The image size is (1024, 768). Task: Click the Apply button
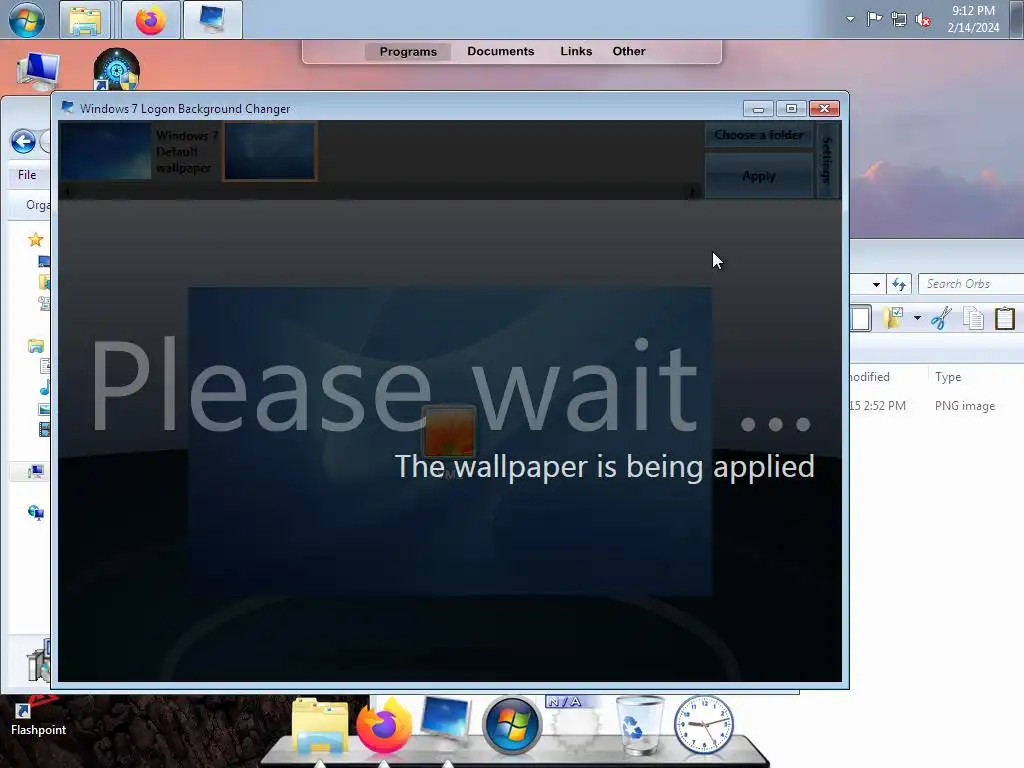point(758,176)
